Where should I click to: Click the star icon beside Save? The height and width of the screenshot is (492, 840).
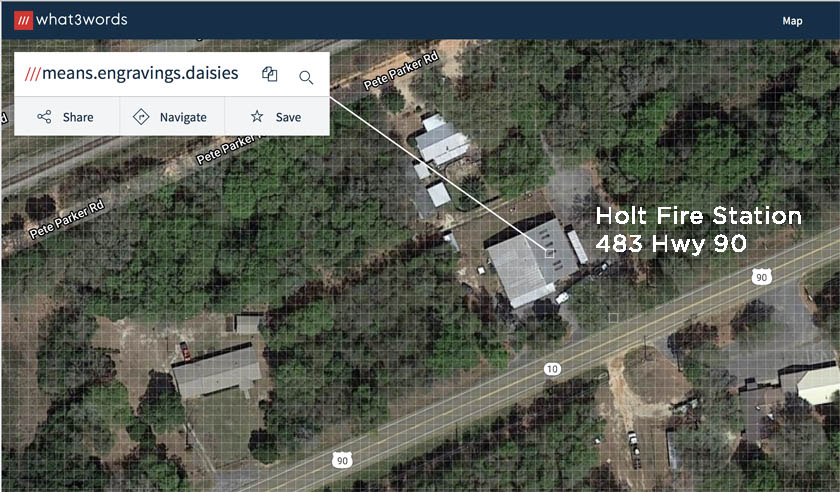pyautogui.click(x=257, y=116)
